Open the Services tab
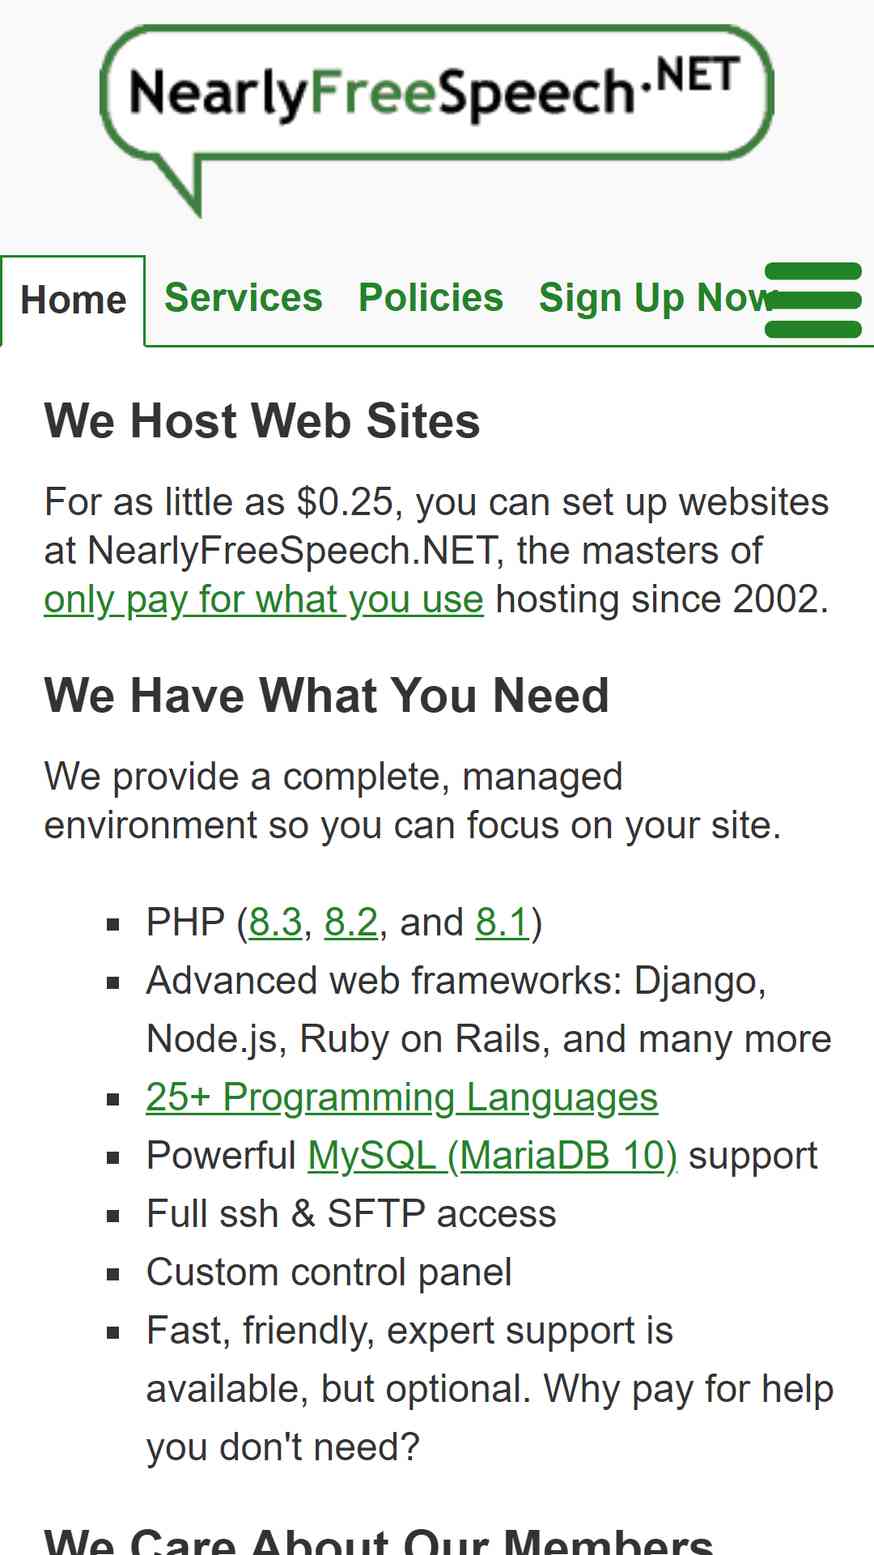874x1555 pixels. tap(243, 298)
